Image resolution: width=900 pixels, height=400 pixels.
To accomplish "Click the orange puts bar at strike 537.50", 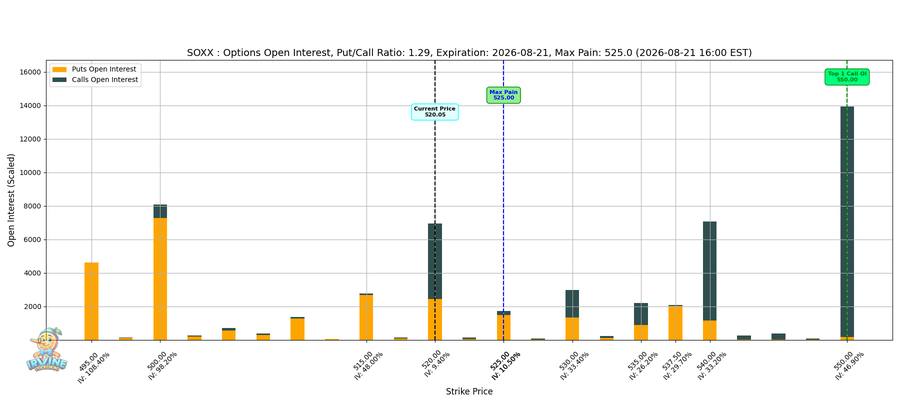I will (x=676, y=323).
